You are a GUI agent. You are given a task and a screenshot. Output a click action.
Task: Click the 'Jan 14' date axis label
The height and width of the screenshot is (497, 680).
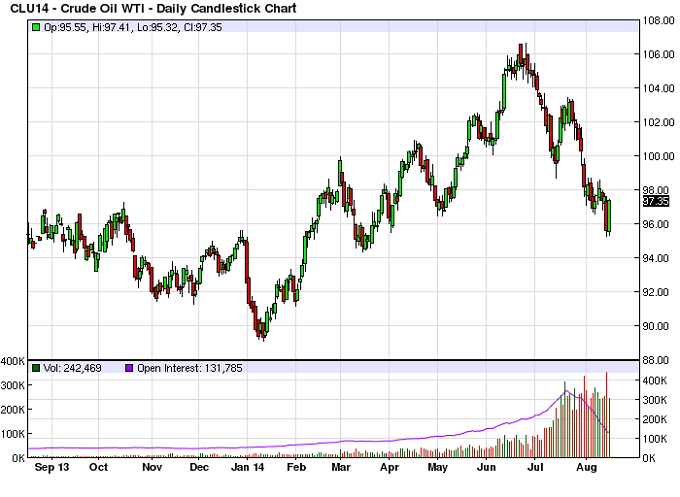click(247, 467)
